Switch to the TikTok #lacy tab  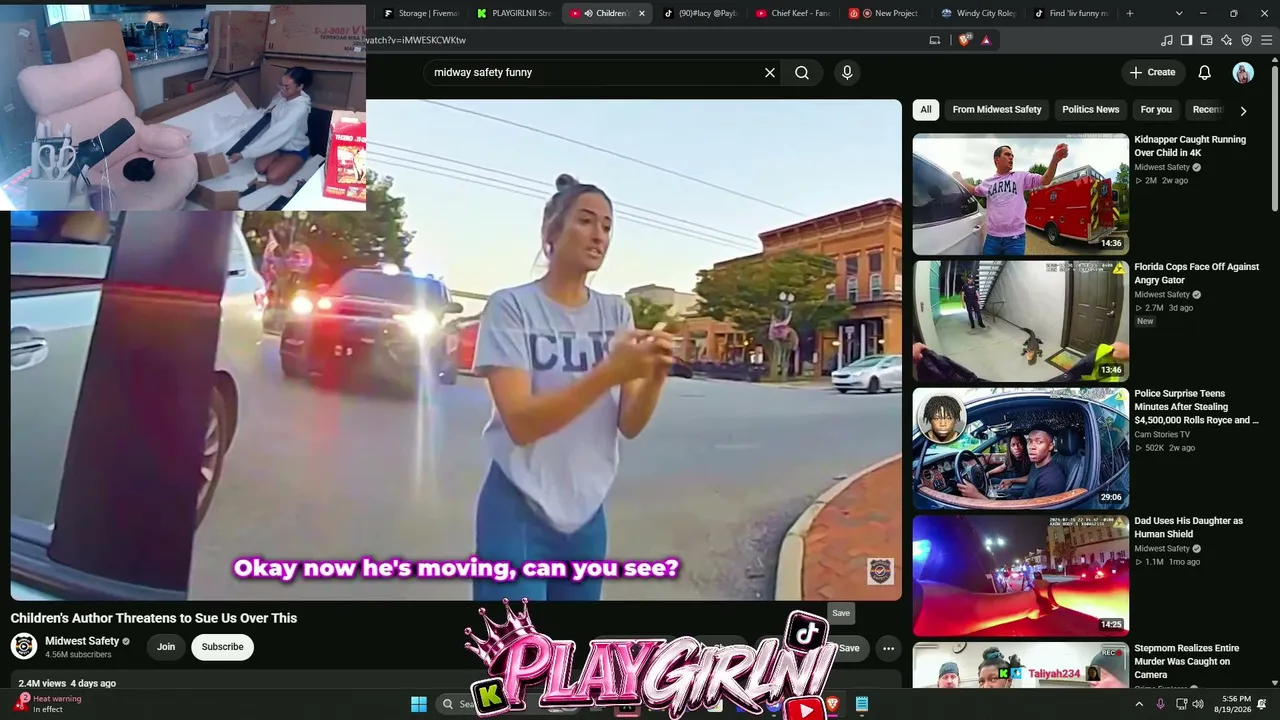701,13
